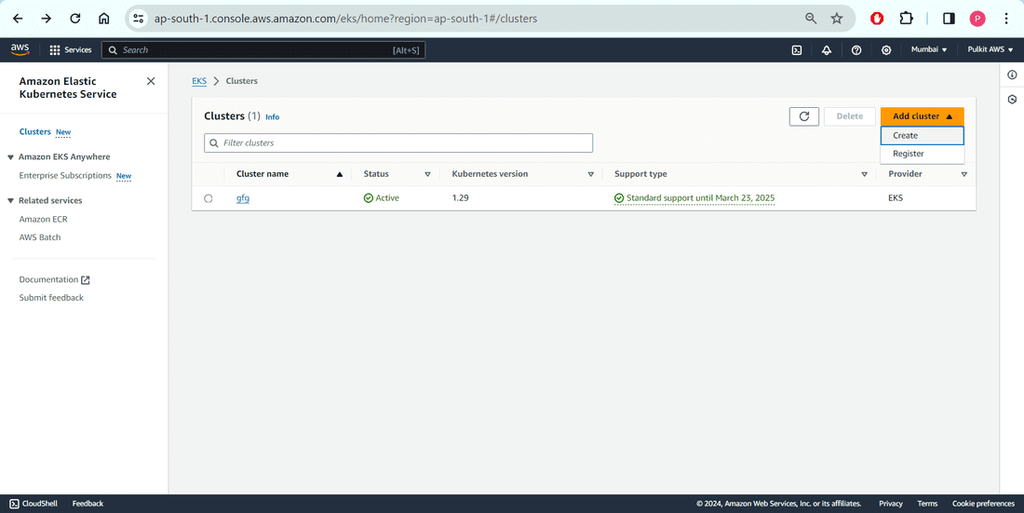
Task: Open Terms footer link
Action: [x=927, y=503]
